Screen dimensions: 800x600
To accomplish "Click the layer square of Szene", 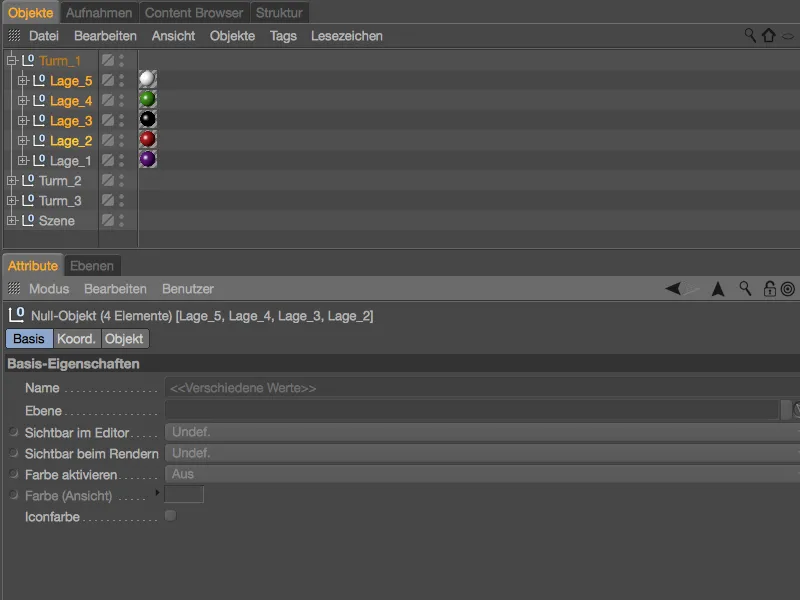I will click(108, 220).
